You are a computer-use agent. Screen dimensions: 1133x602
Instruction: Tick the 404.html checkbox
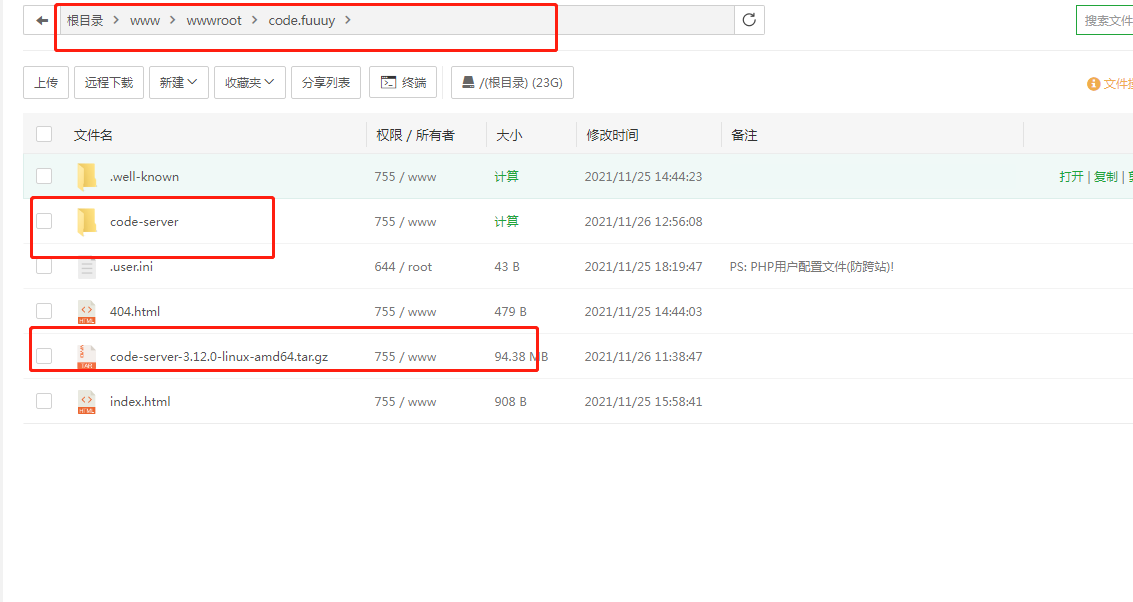click(44, 311)
